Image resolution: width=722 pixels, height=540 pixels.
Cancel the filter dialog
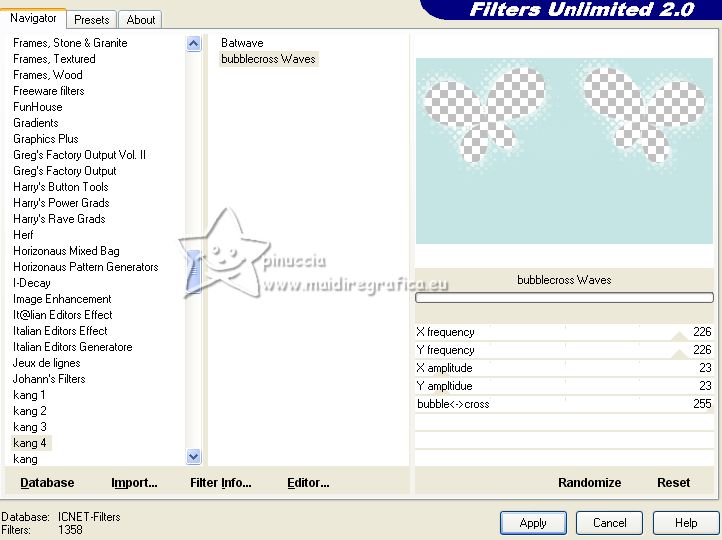(610, 523)
